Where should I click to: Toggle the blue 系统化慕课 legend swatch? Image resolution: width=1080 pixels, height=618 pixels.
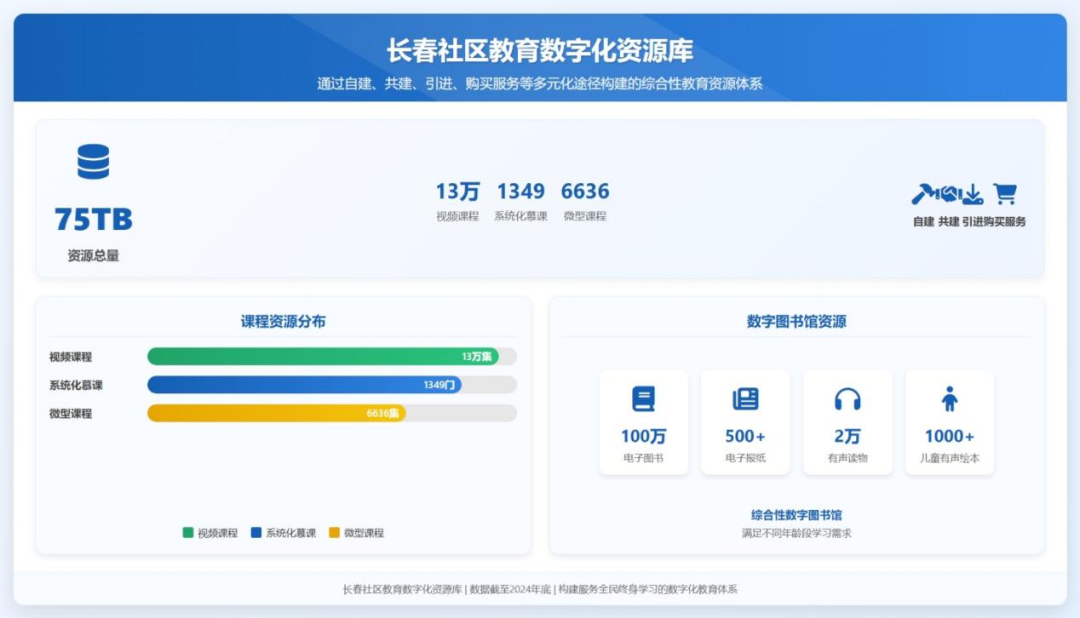pos(256,533)
